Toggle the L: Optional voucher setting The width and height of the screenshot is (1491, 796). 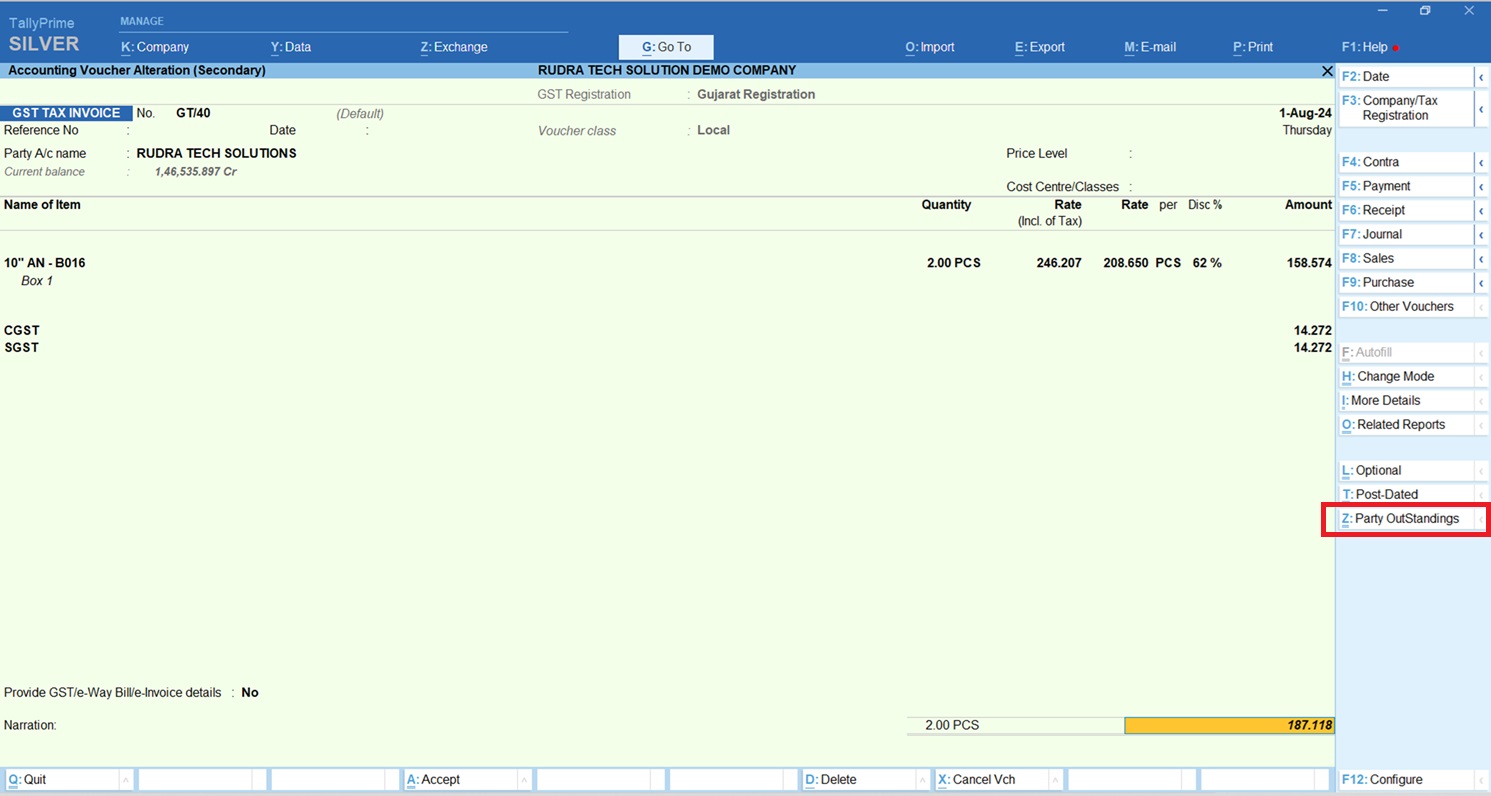pyautogui.click(x=1405, y=471)
